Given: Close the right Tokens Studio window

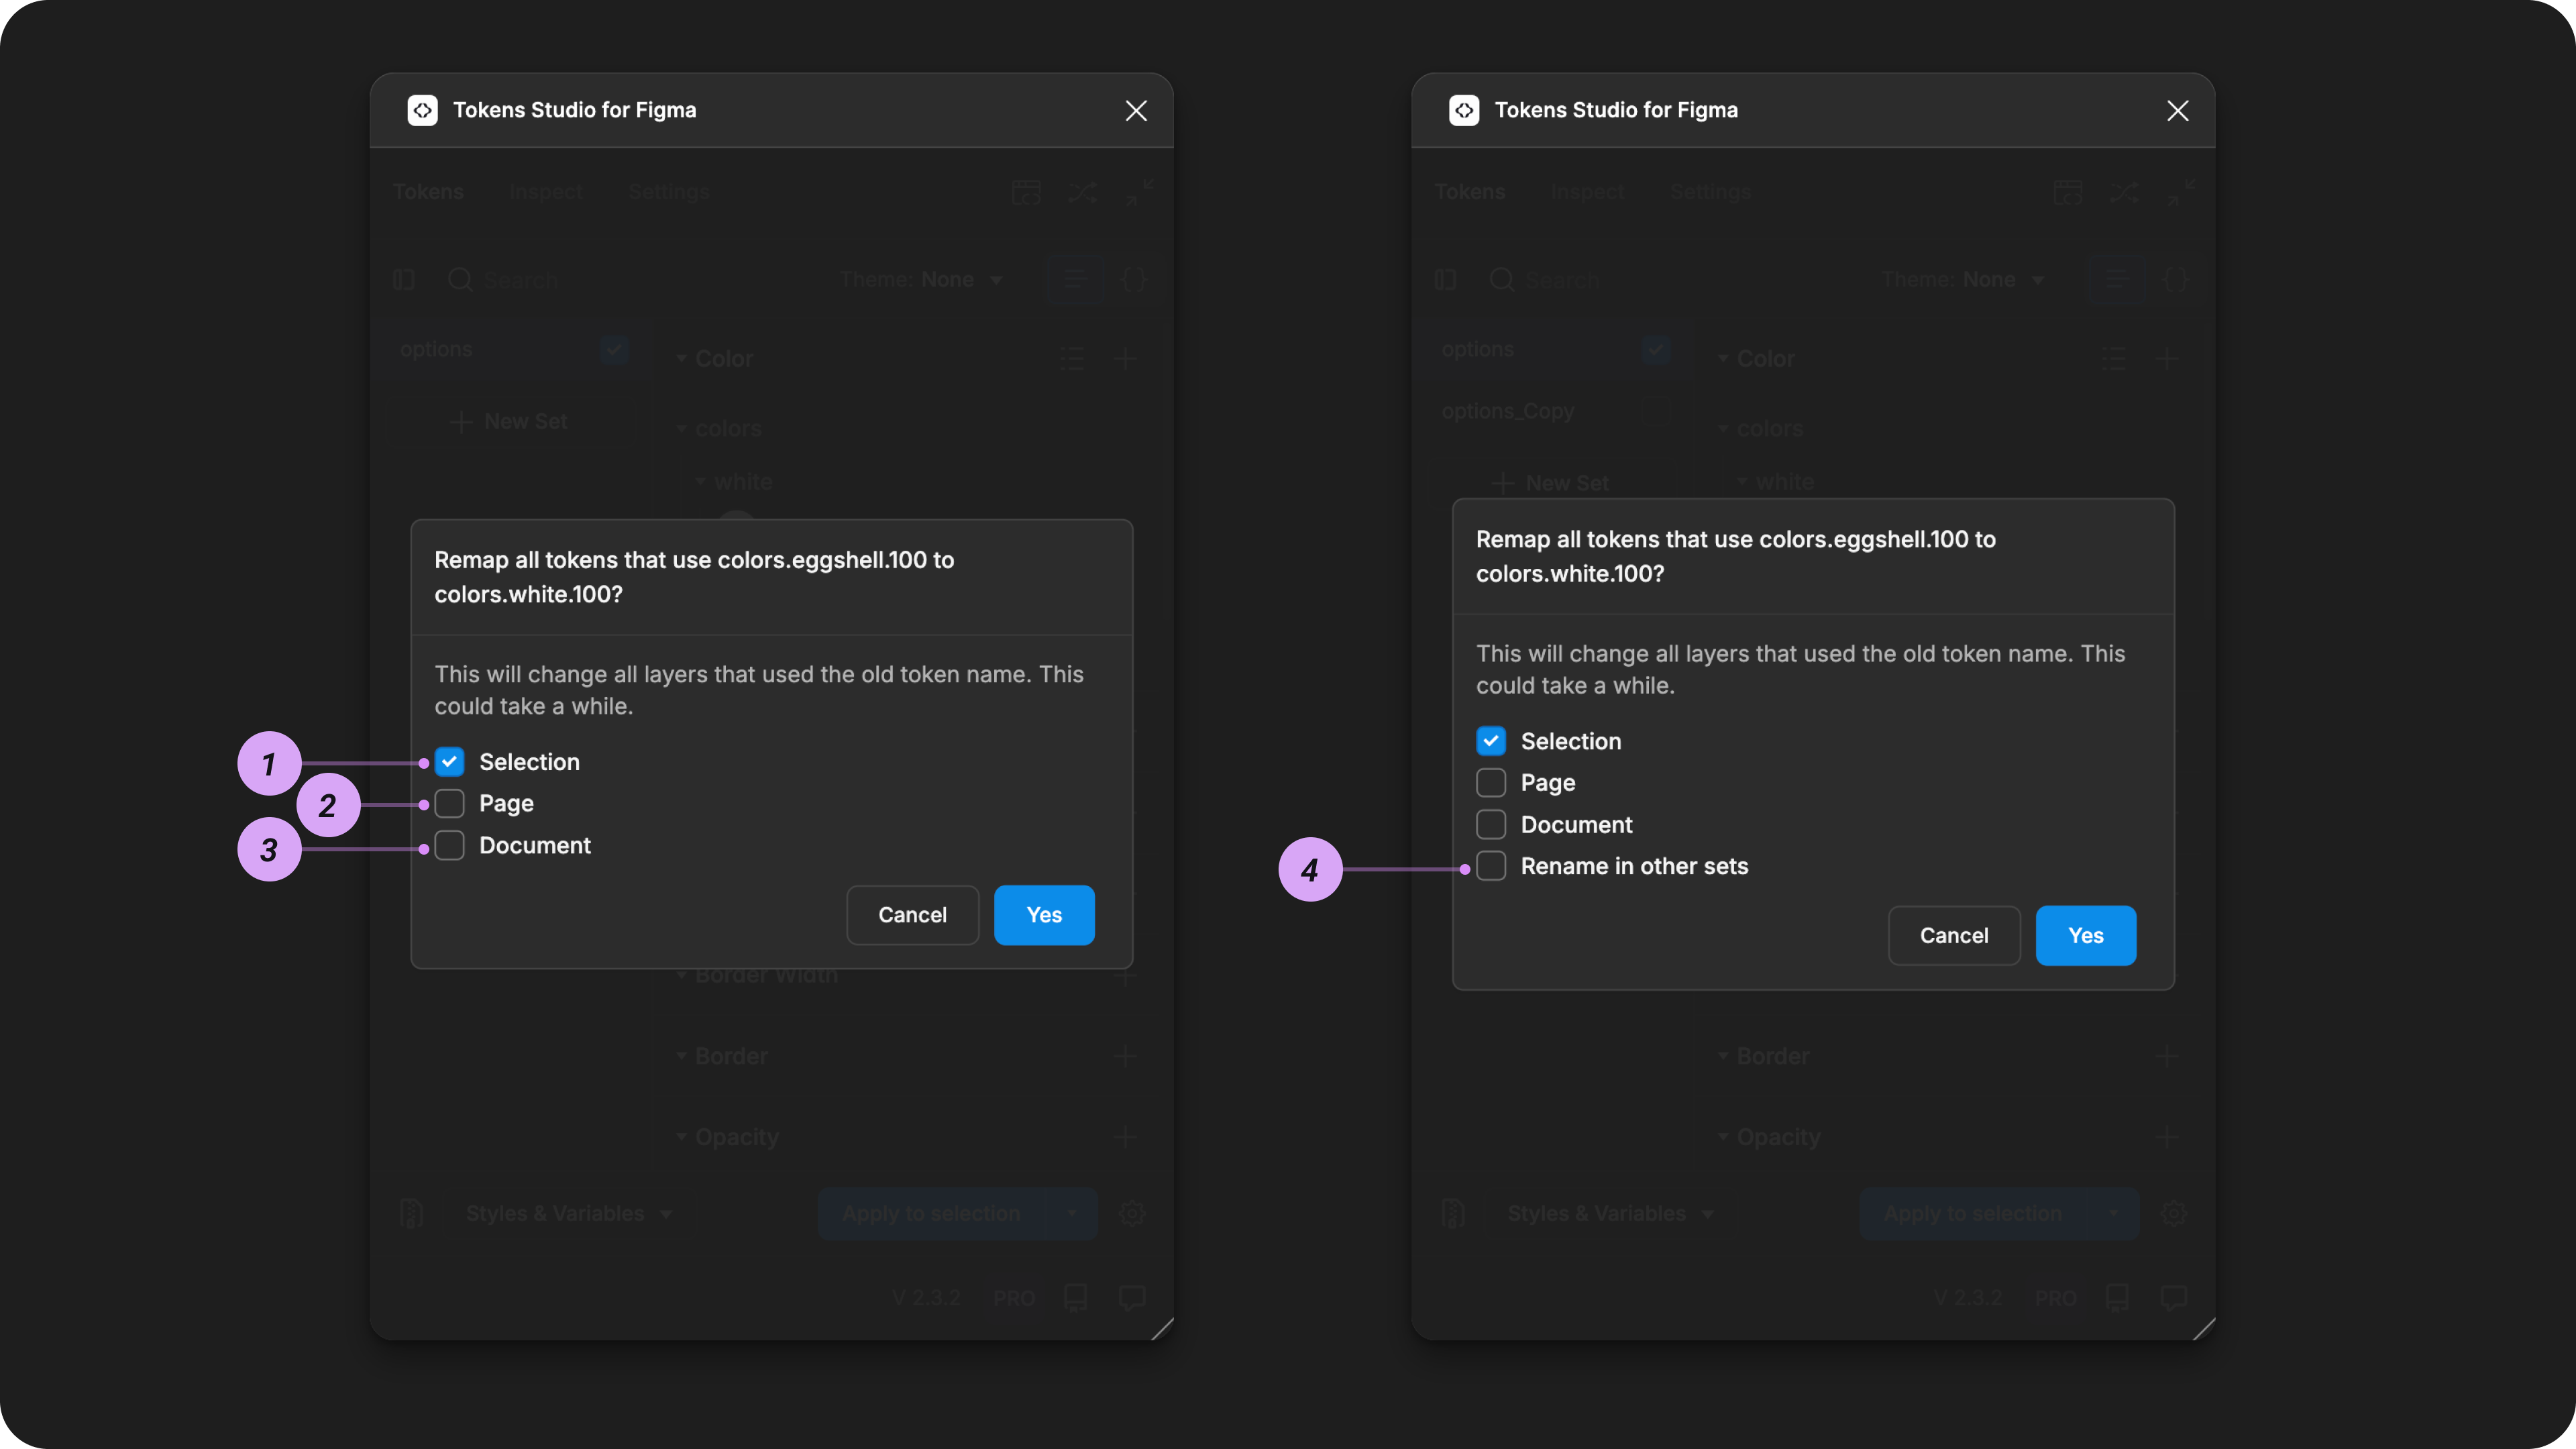Looking at the screenshot, I should click(2178, 111).
